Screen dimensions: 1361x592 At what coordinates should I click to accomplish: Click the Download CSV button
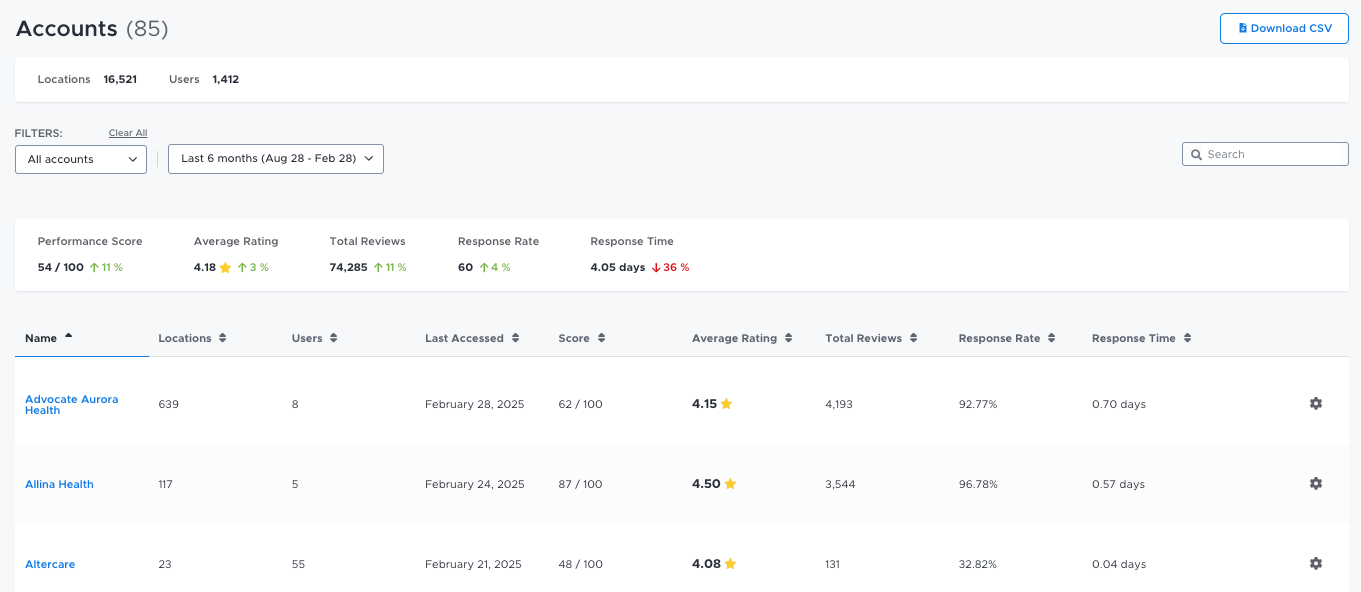tap(1284, 28)
